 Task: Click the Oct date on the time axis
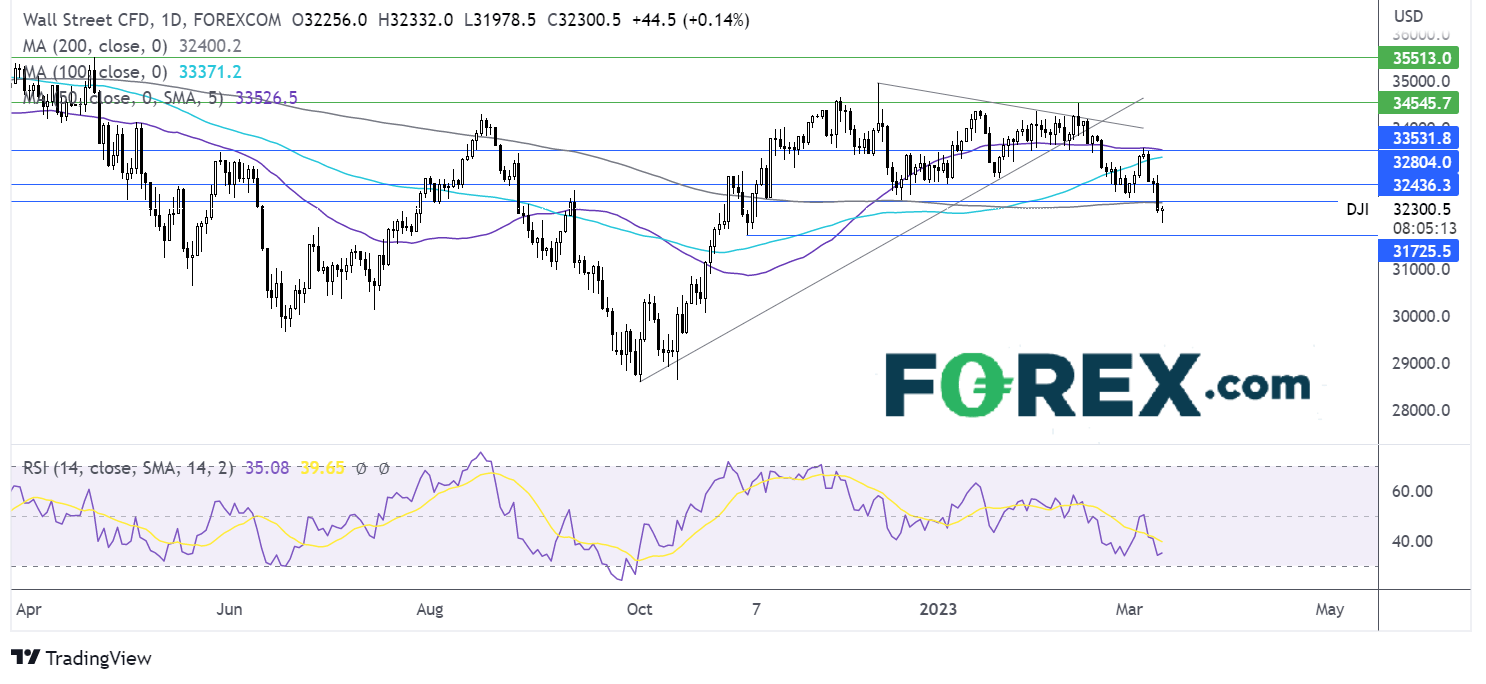click(638, 609)
